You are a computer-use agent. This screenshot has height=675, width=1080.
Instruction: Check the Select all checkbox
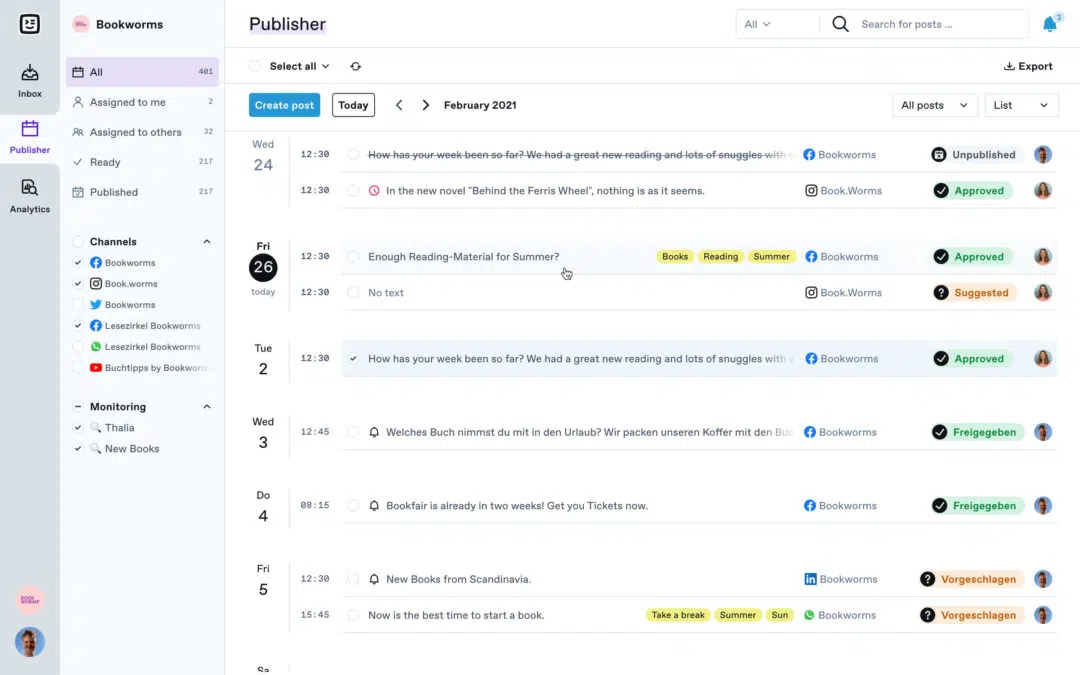pos(254,65)
